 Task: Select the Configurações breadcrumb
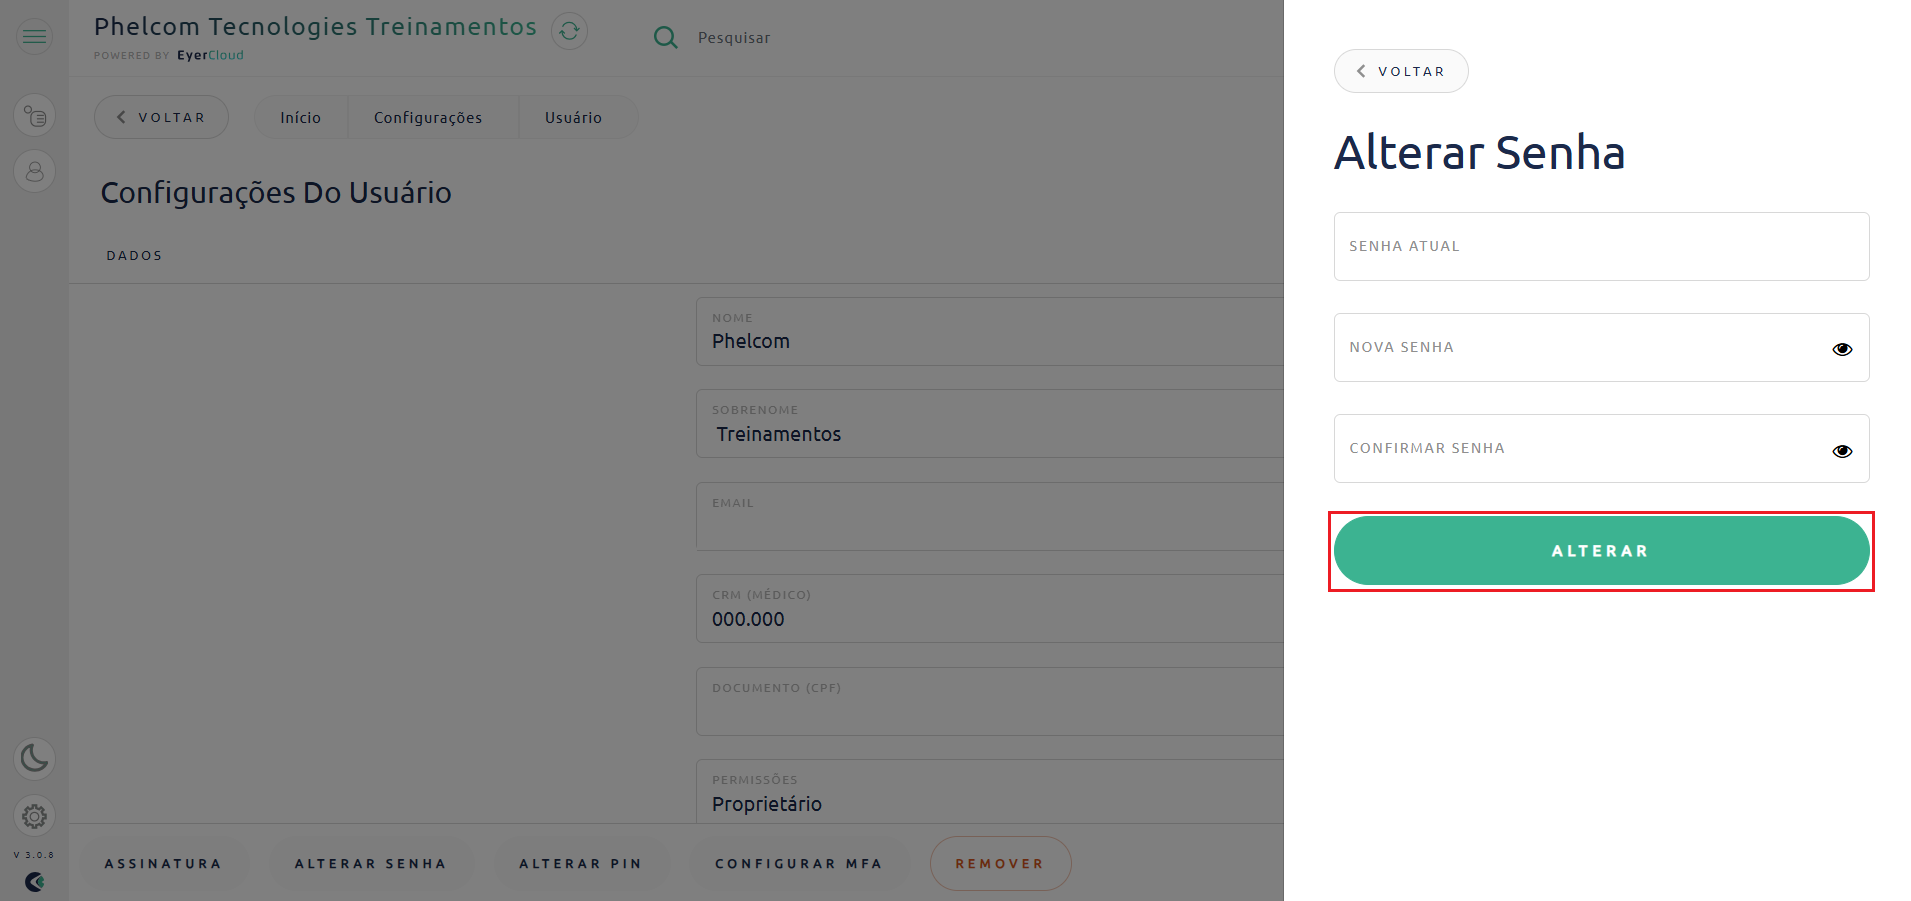428,118
